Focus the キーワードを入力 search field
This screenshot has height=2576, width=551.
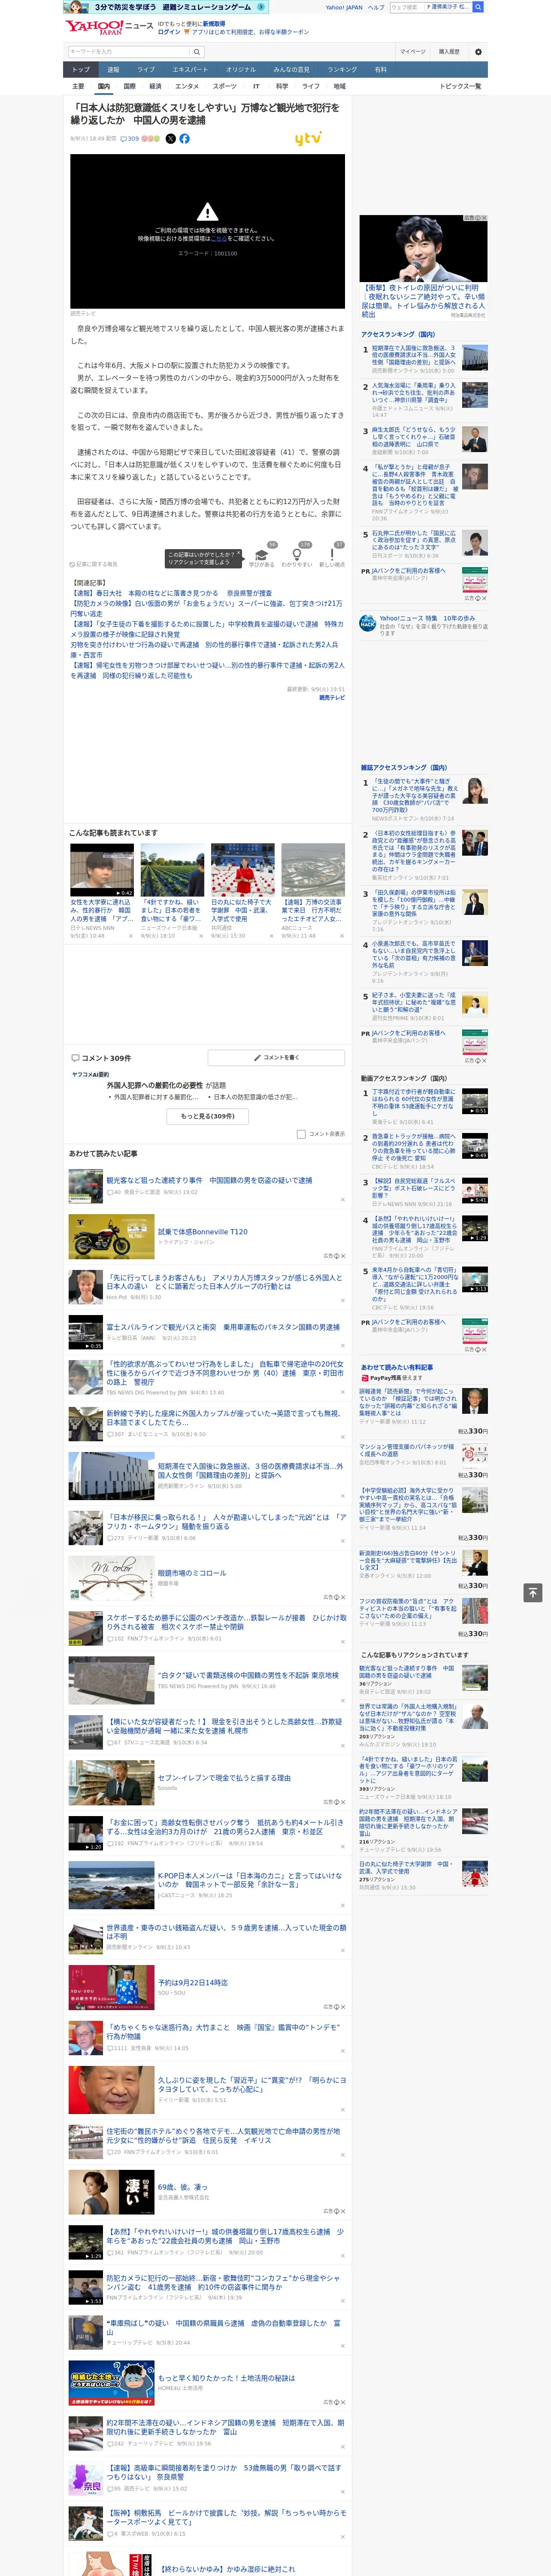click(x=129, y=51)
